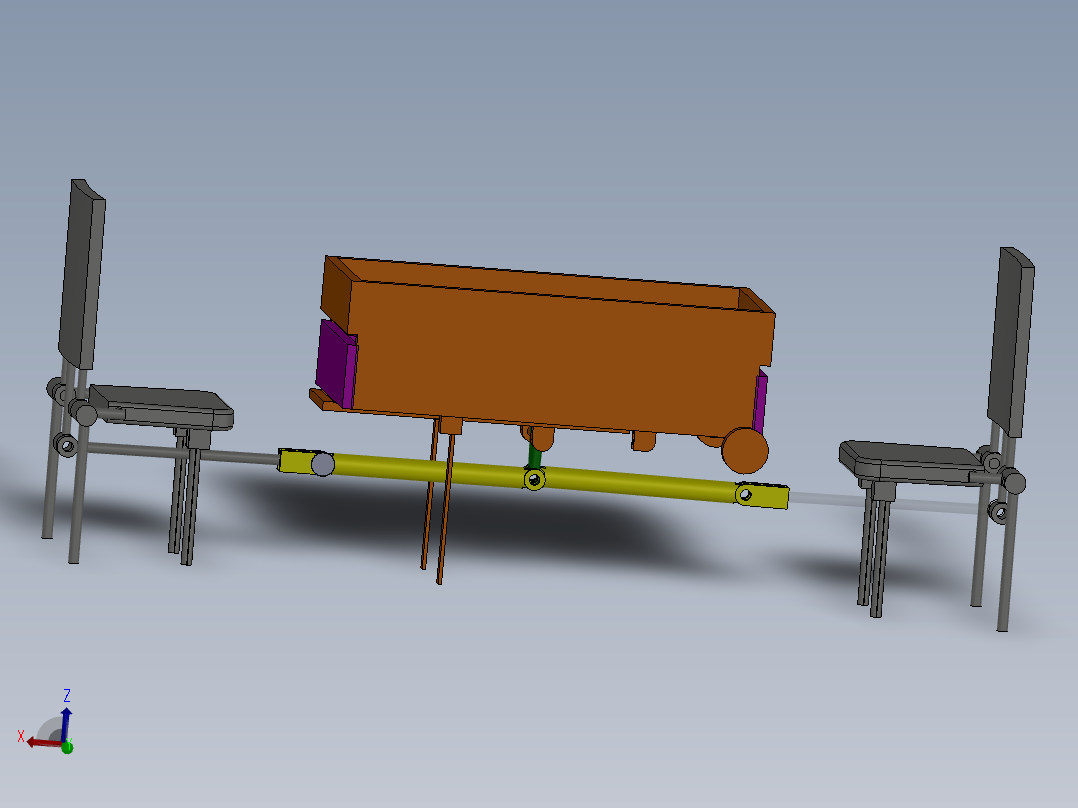
Task: Click the magenta strip on the trough's right end
Action: [x=760, y=400]
